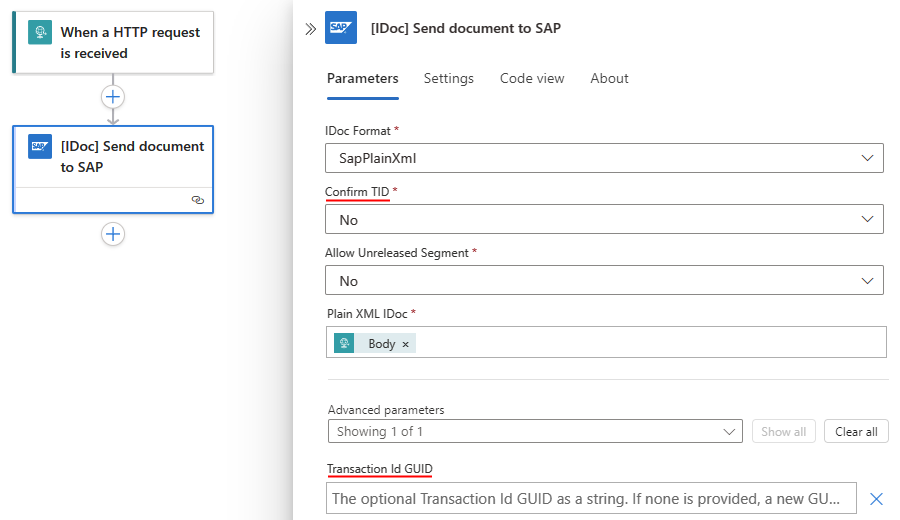900x520 pixels.
Task: Collapse the details pane with double chevron
Action: pos(310,29)
